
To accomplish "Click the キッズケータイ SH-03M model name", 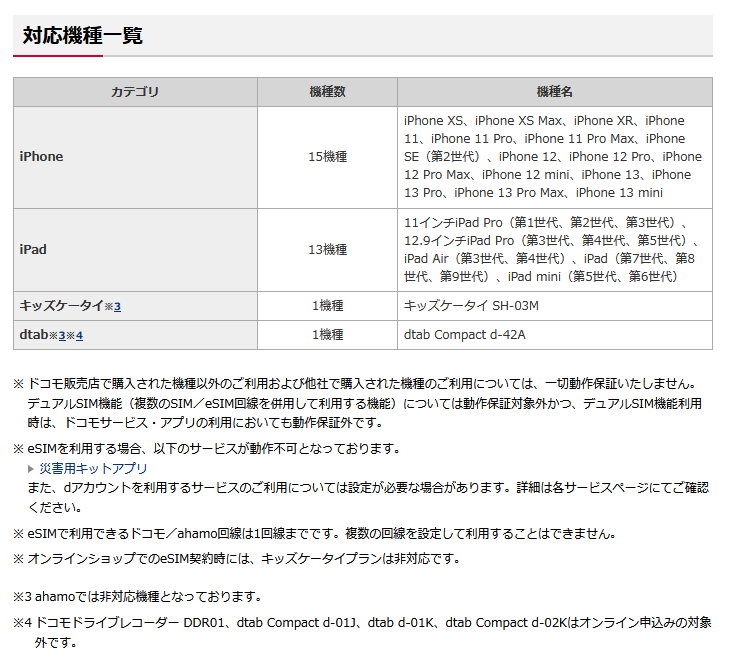I will tap(471, 306).
